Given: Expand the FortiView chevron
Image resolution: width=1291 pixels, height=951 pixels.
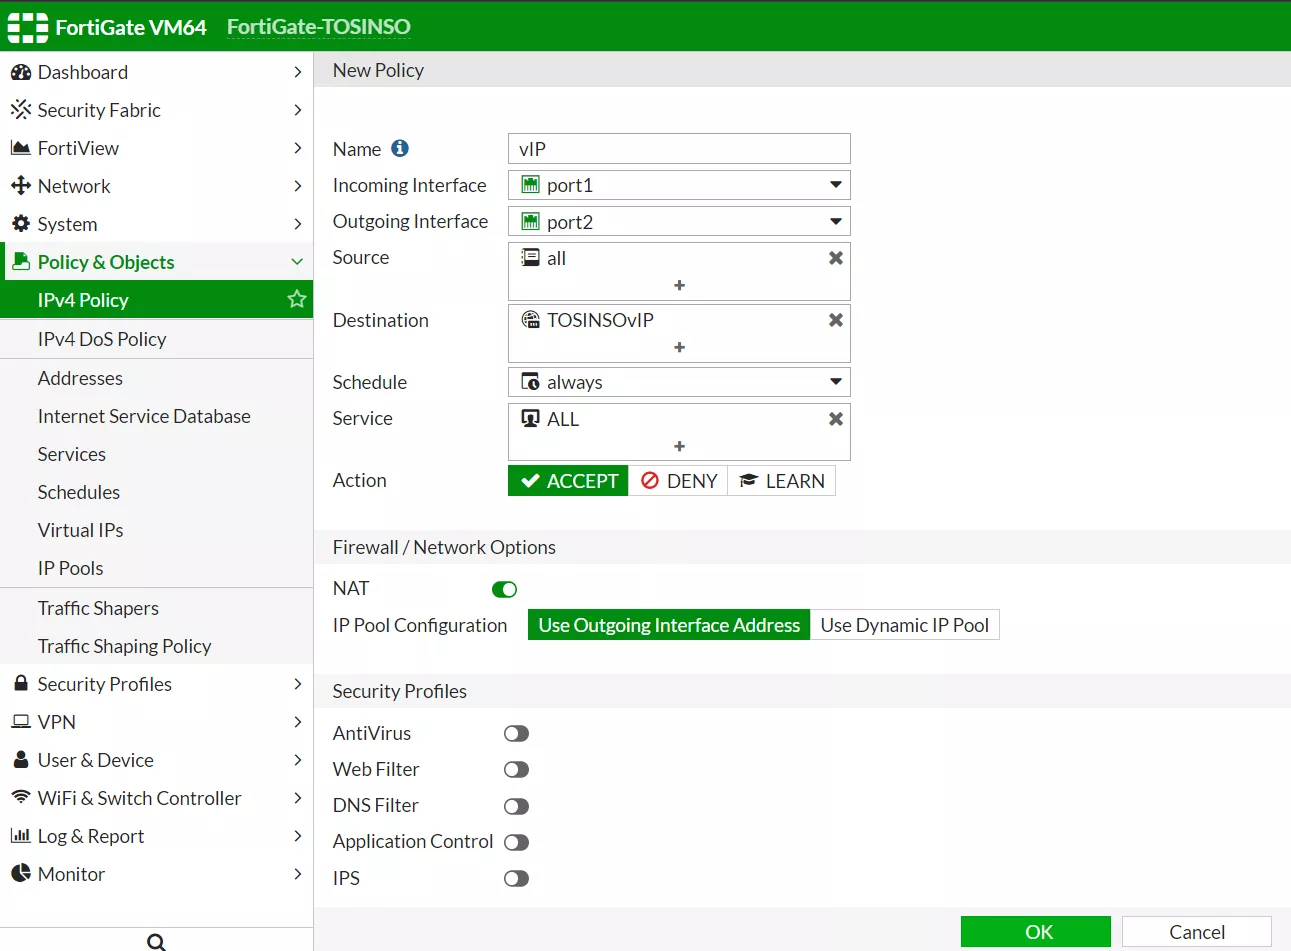Looking at the screenshot, I should 297,148.
